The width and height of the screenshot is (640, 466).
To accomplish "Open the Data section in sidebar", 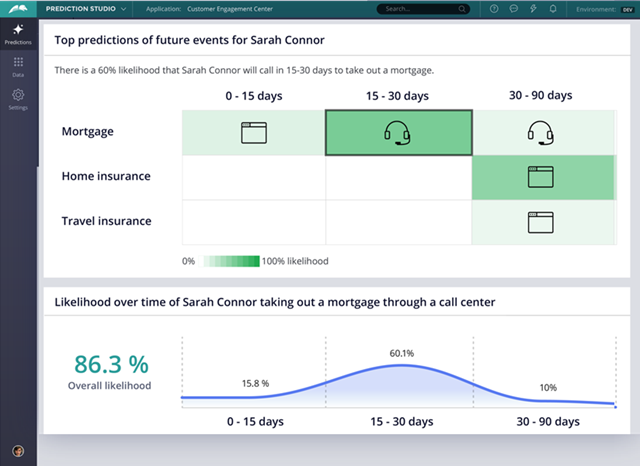I will pyautogui.click(x=18, y=67).
